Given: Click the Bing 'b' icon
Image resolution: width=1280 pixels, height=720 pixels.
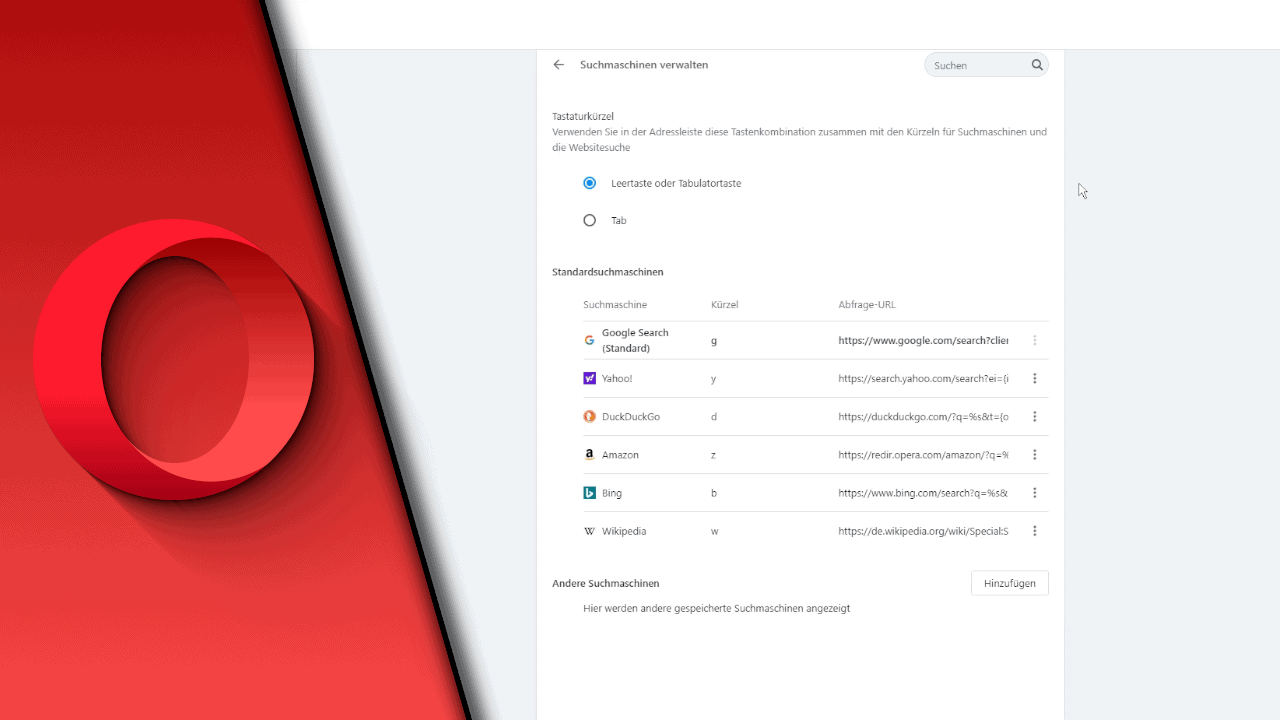Looking at the screenshot, I should click(x=590, y=493).
